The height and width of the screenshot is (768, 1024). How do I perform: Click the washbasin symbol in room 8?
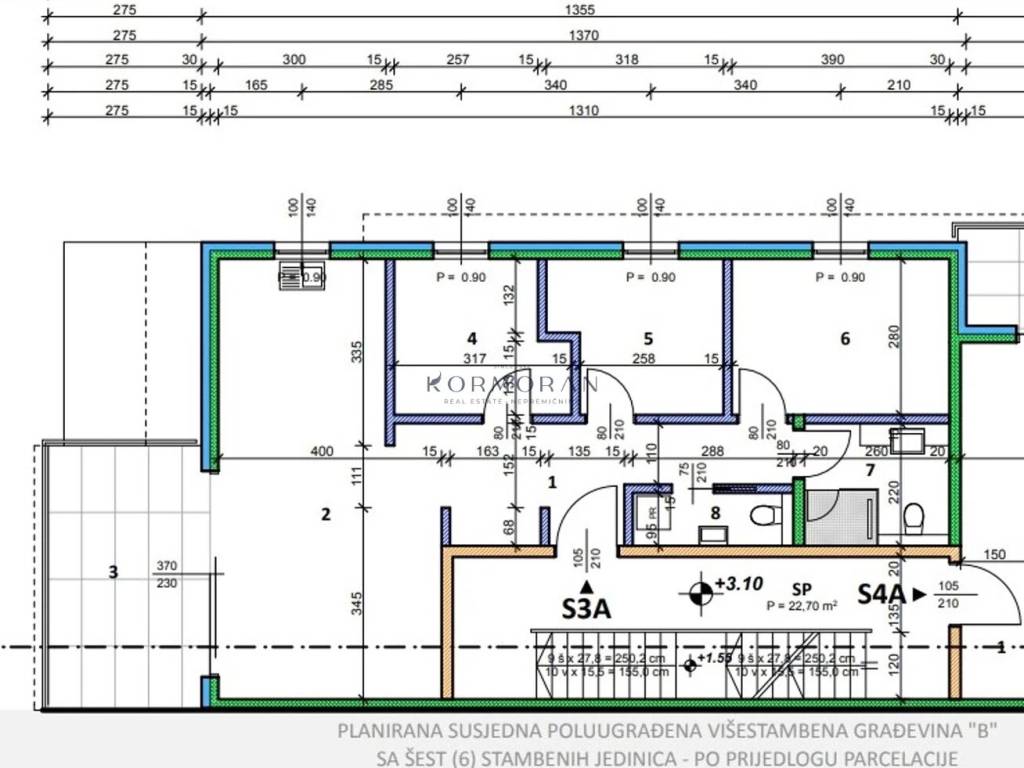[x=713, y=535]
